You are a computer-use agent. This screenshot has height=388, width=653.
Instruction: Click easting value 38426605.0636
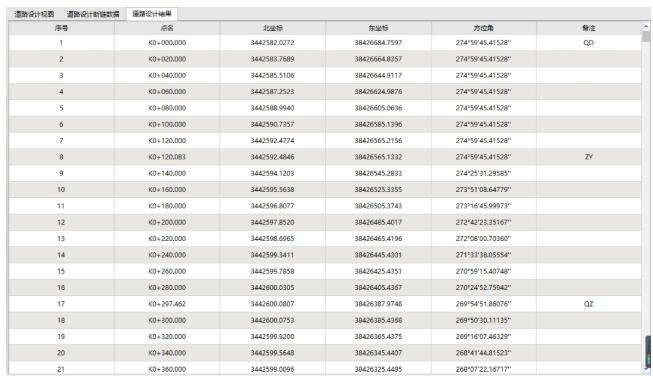tap(378, 108)
